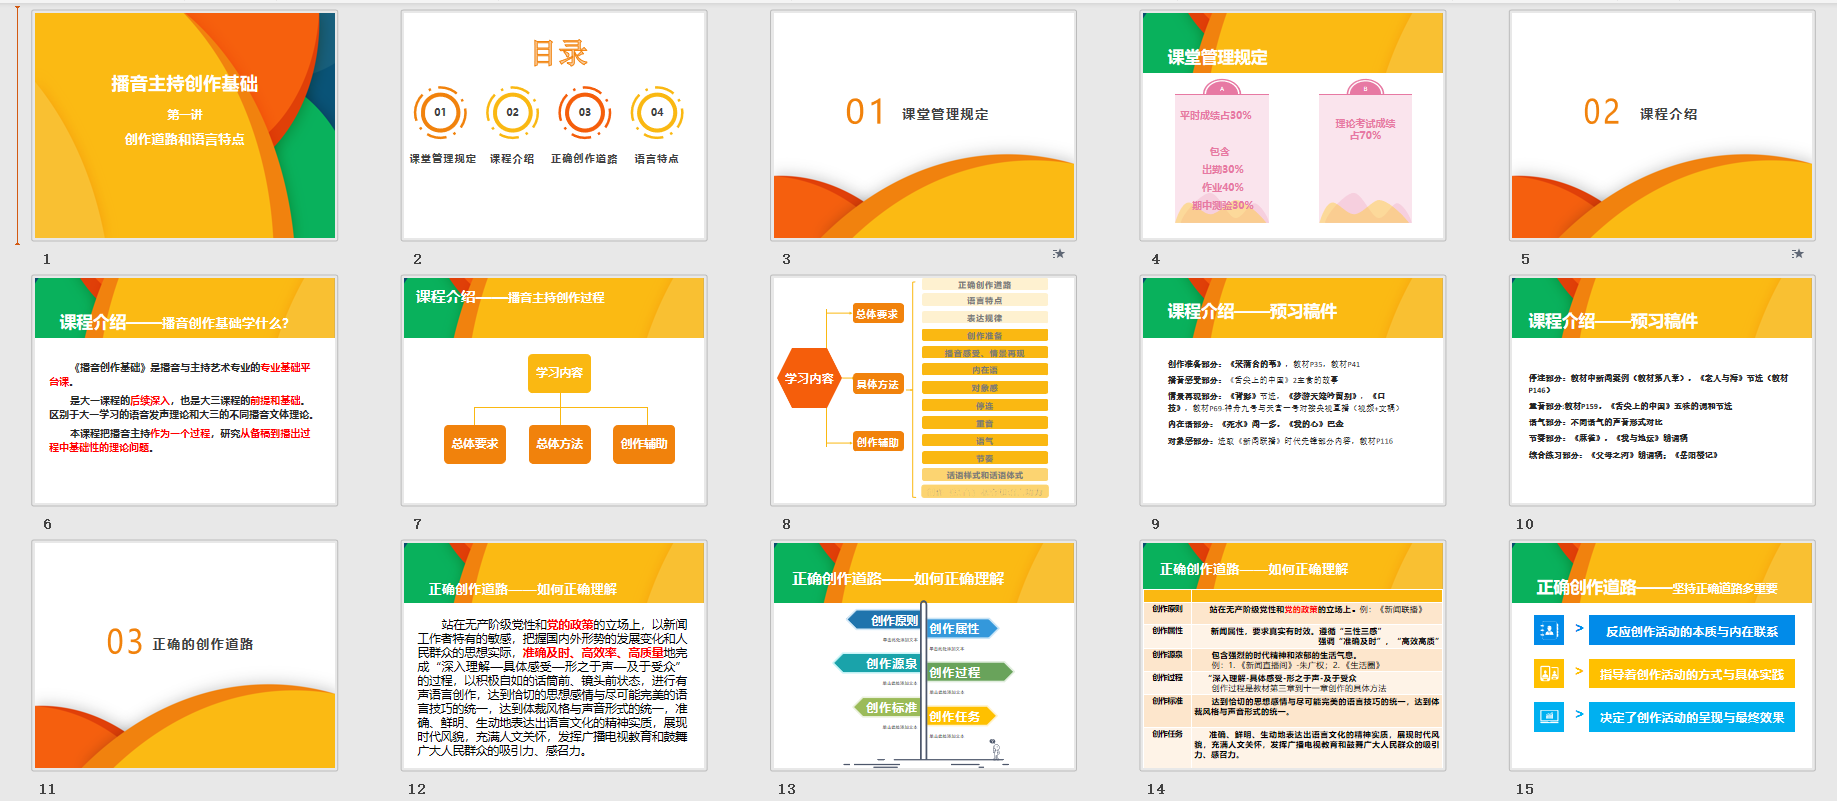Click slide number label 6

(x=47, y=524)
